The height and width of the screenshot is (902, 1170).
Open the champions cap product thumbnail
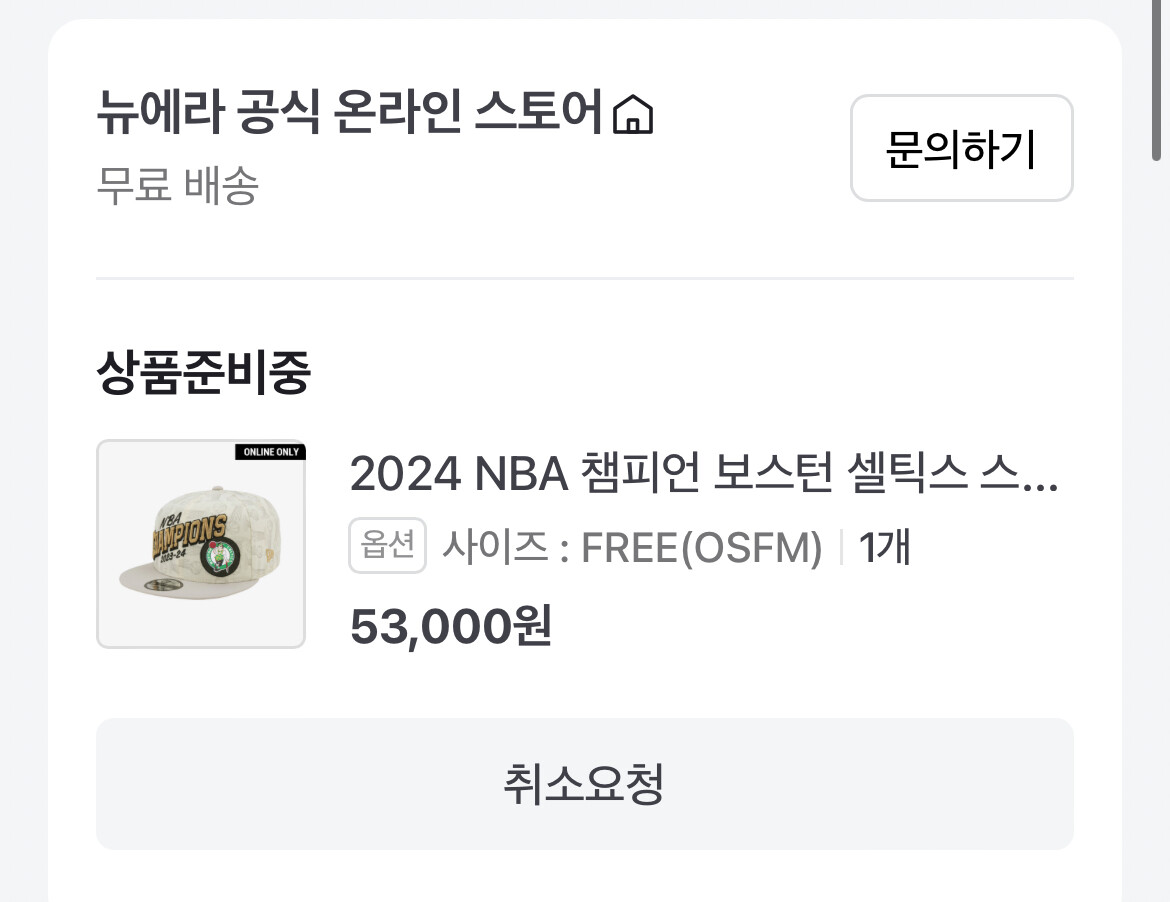(x=201, y=544)
